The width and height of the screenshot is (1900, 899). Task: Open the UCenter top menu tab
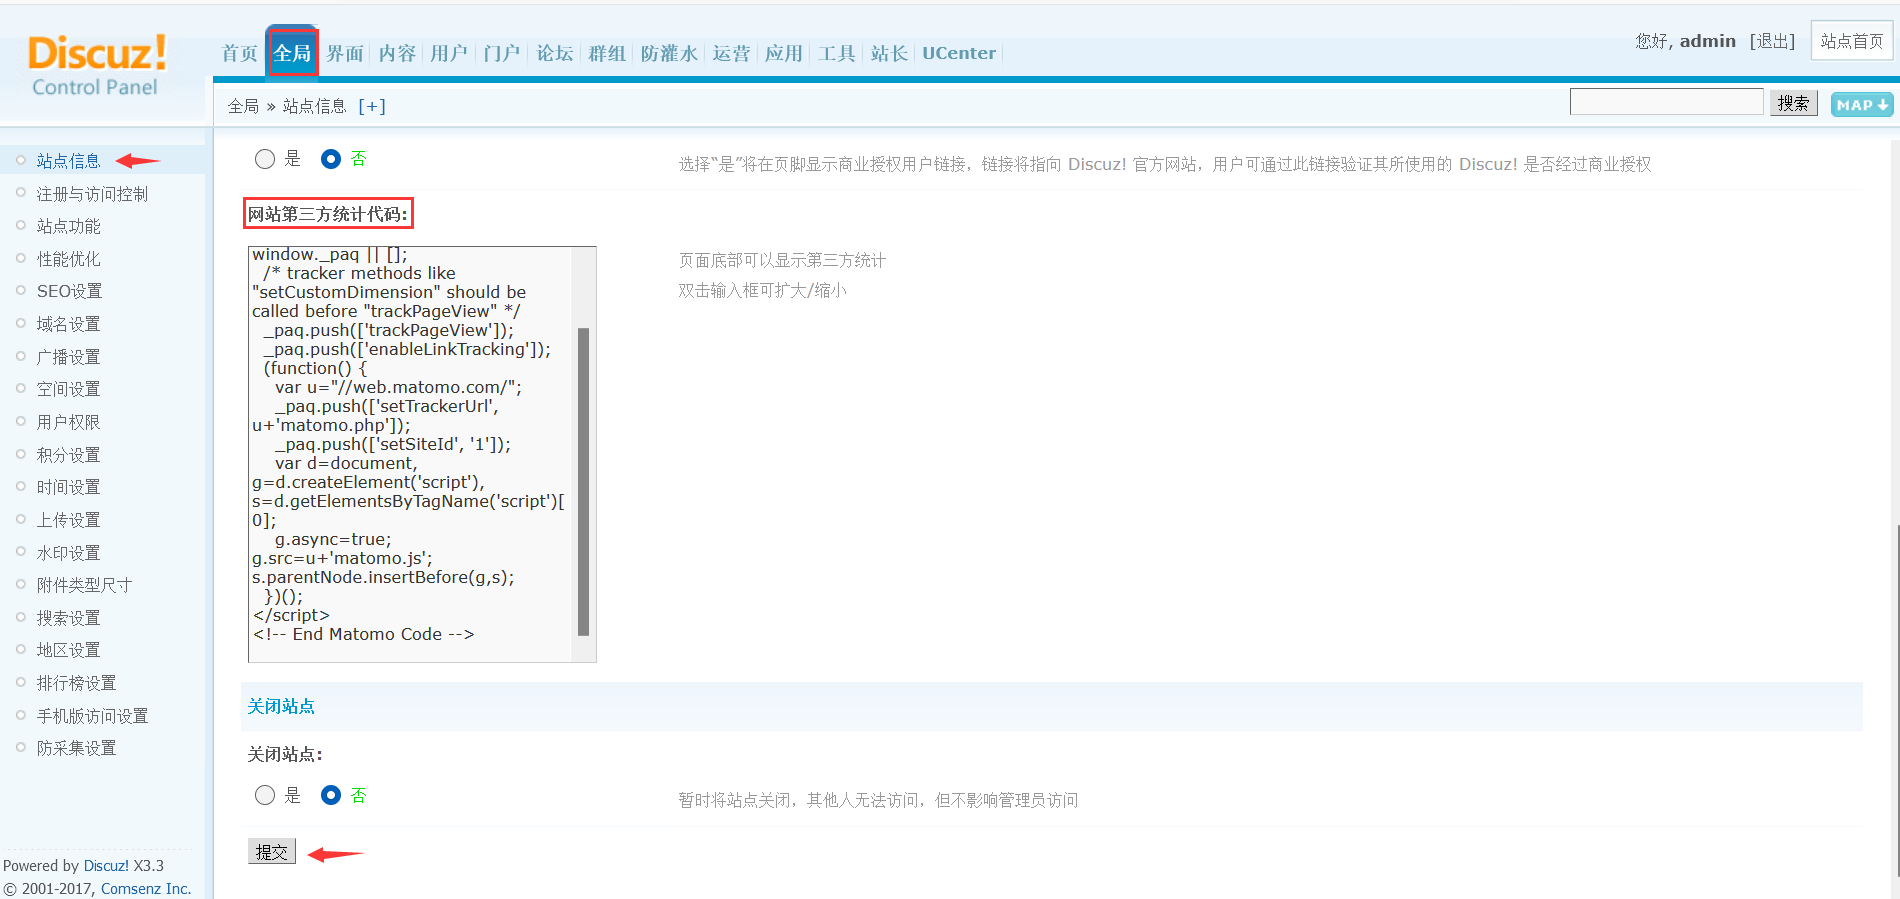coord(959,53)
